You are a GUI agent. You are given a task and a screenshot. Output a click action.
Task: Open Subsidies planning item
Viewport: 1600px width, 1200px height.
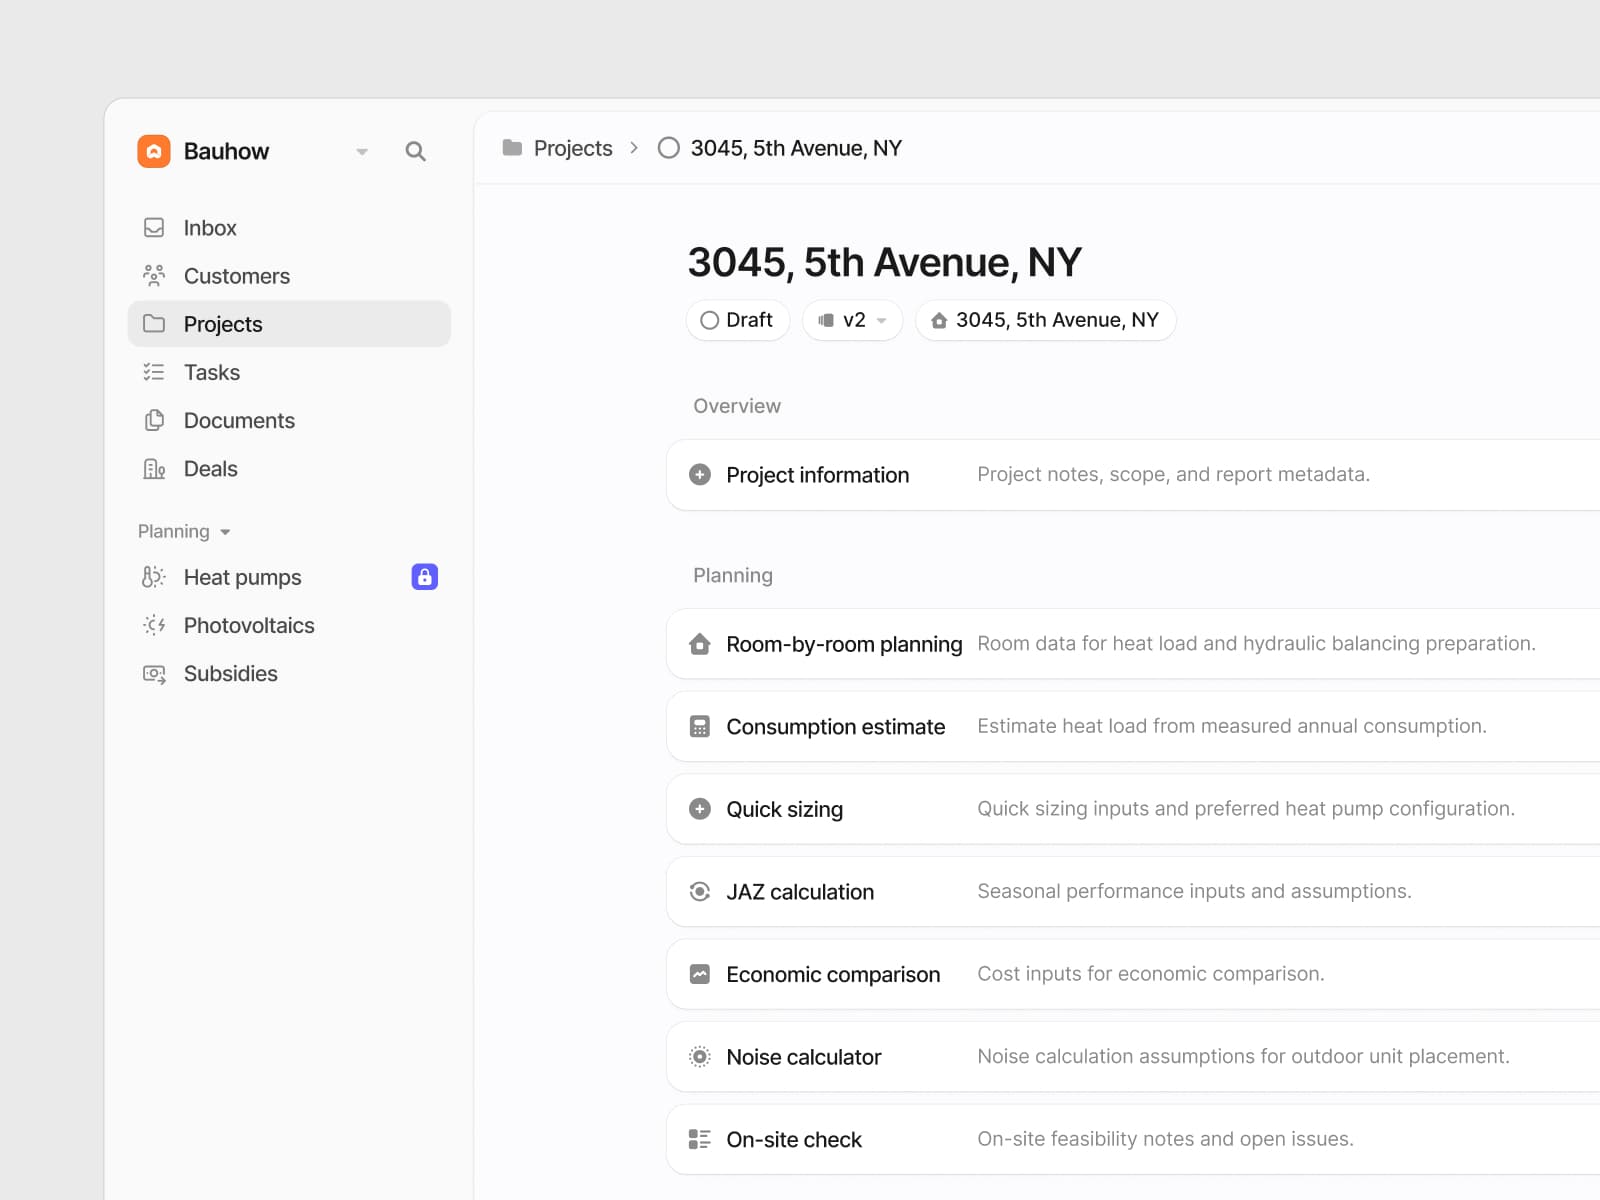coord(289,674)
